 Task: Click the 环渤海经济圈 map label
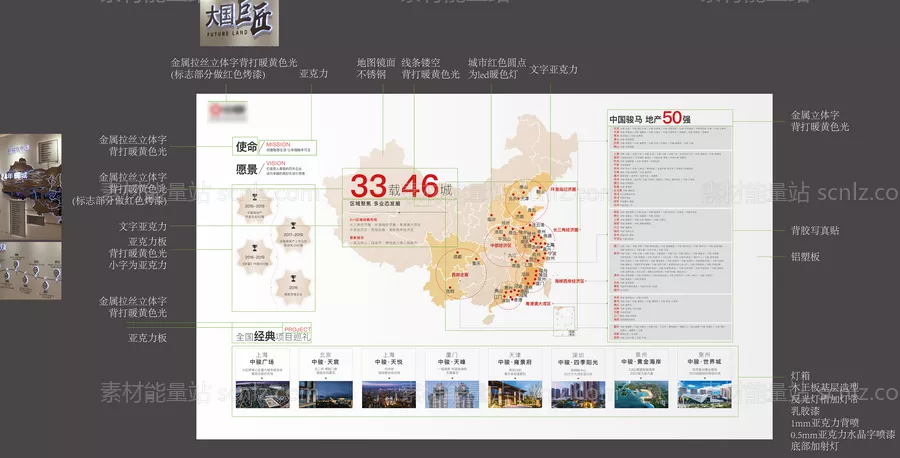coord(563,189)
